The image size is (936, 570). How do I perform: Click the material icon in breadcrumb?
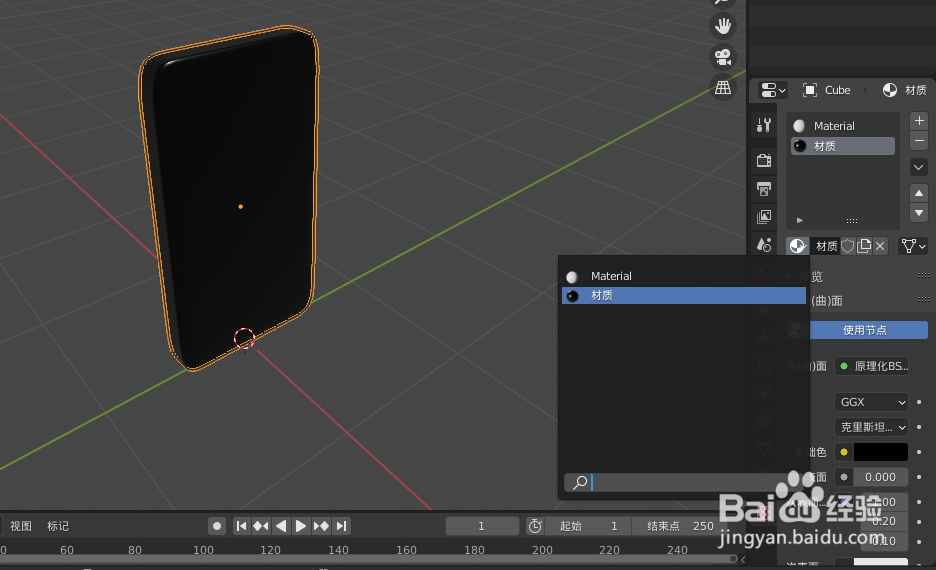coord(889,90)
